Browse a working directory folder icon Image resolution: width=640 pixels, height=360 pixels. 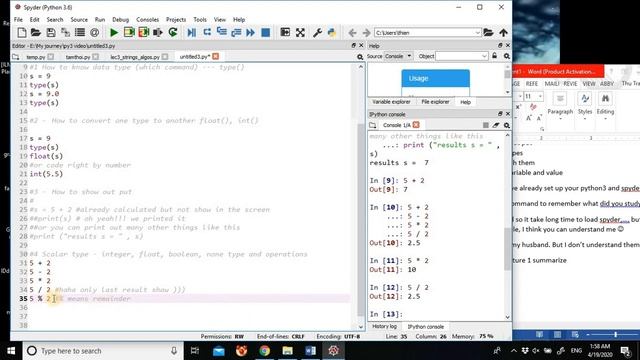489,33
